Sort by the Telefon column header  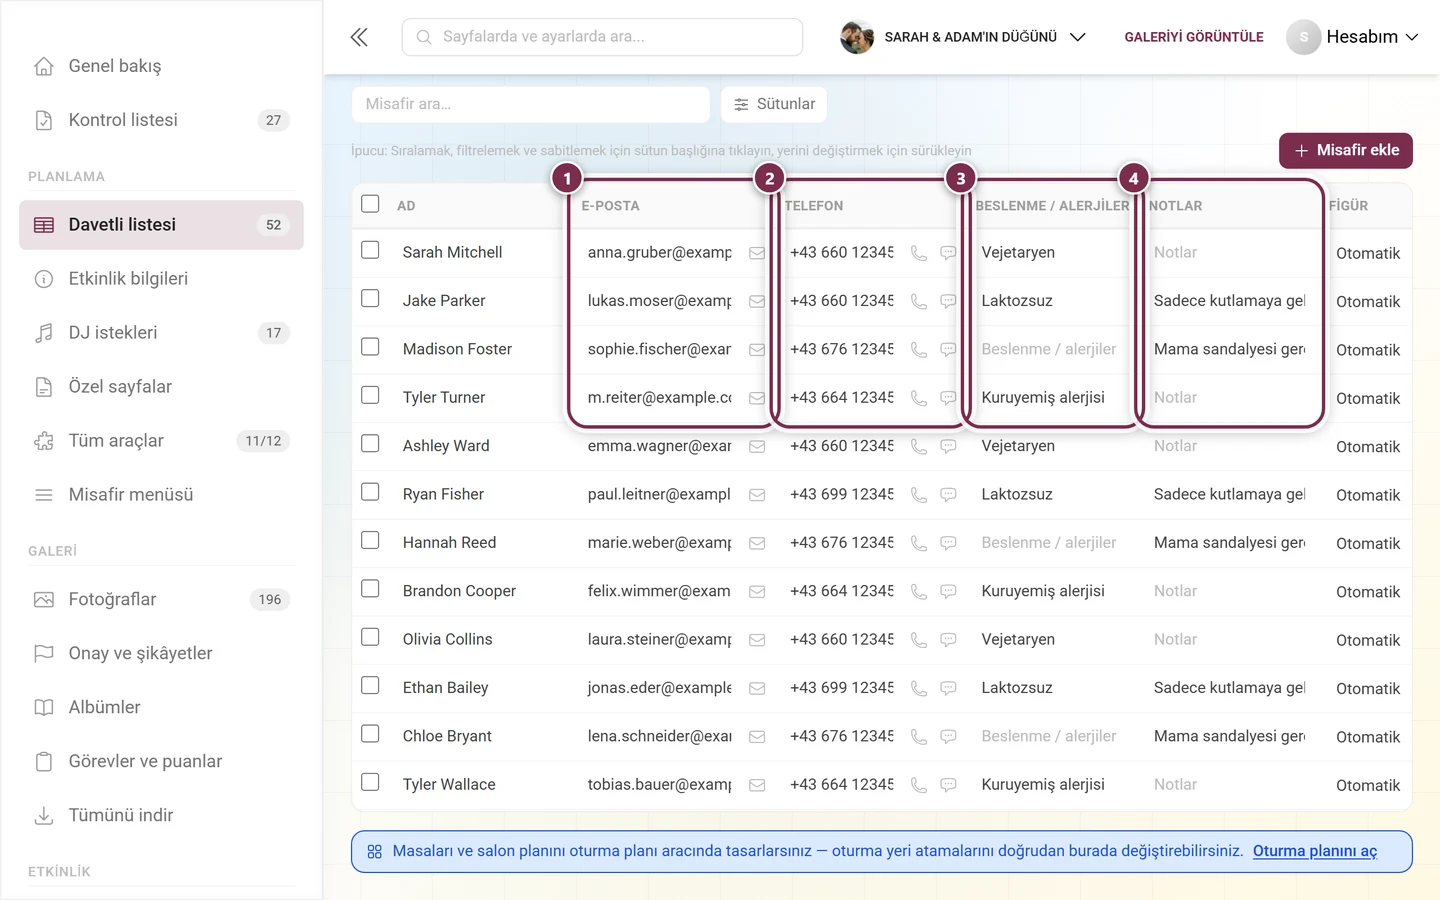coord(814,206)
